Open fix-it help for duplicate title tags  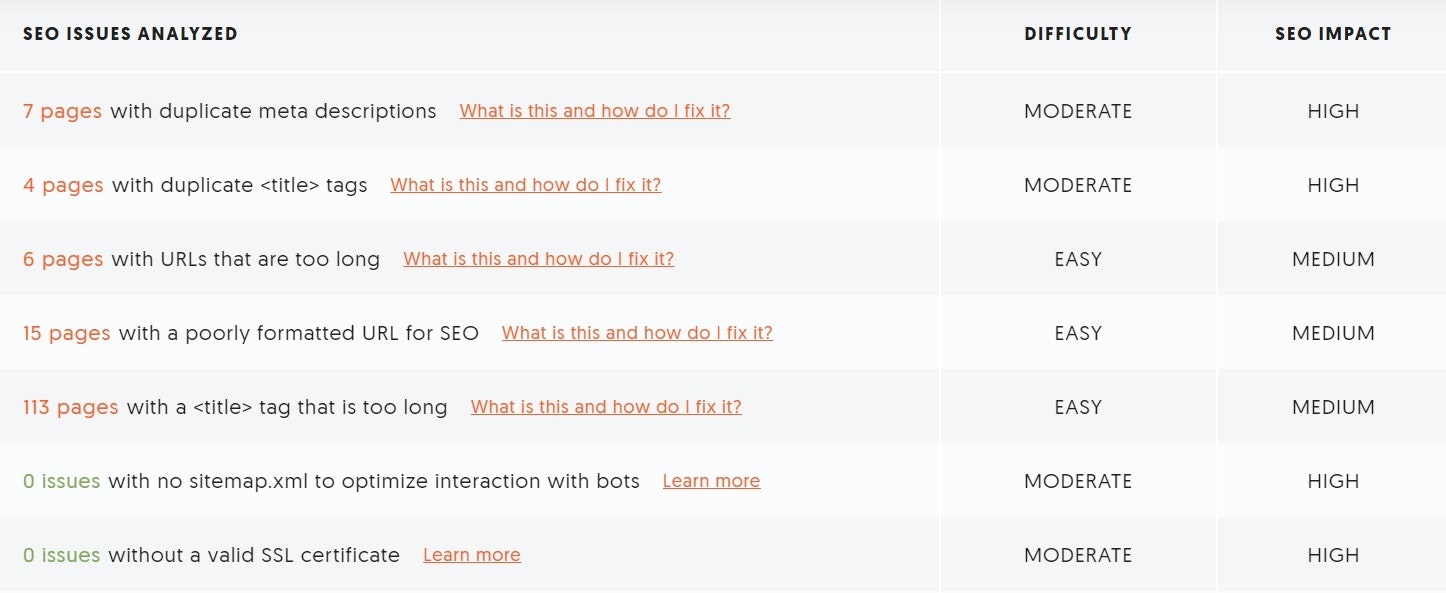click(525, 185)
